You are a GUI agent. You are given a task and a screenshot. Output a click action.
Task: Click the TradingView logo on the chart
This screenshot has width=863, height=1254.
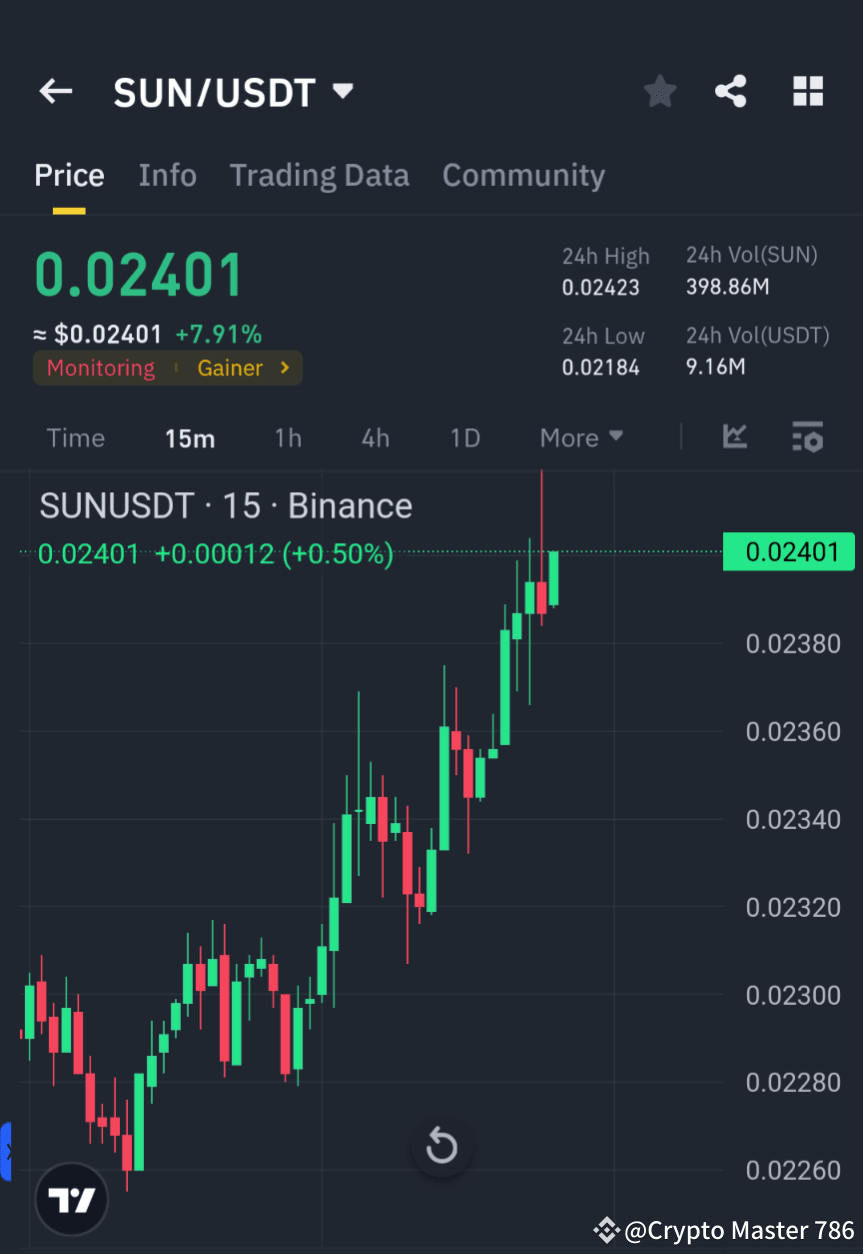[71, 1198]
